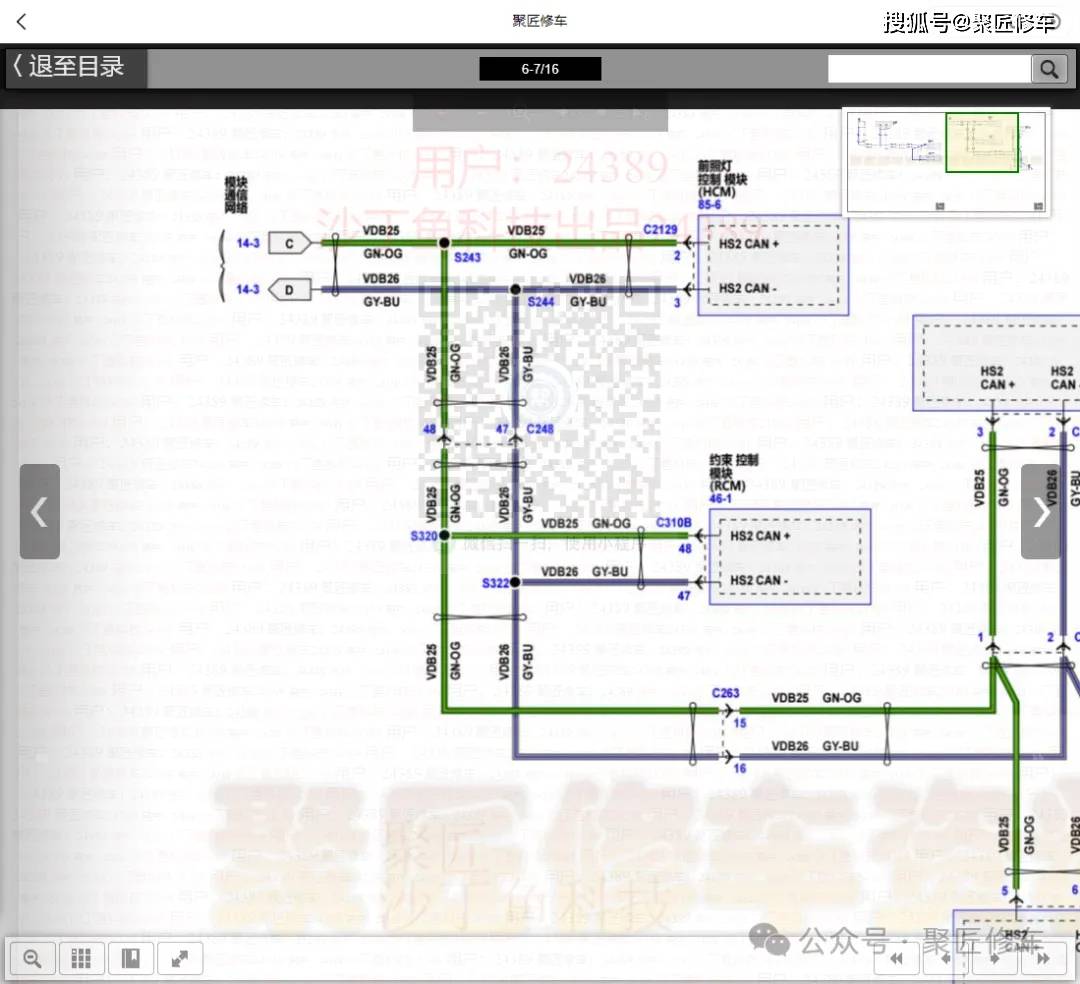1080x984 pixels.
Task: Toggle fullscreen with expand arrows icon
Action: pos(180,959)
